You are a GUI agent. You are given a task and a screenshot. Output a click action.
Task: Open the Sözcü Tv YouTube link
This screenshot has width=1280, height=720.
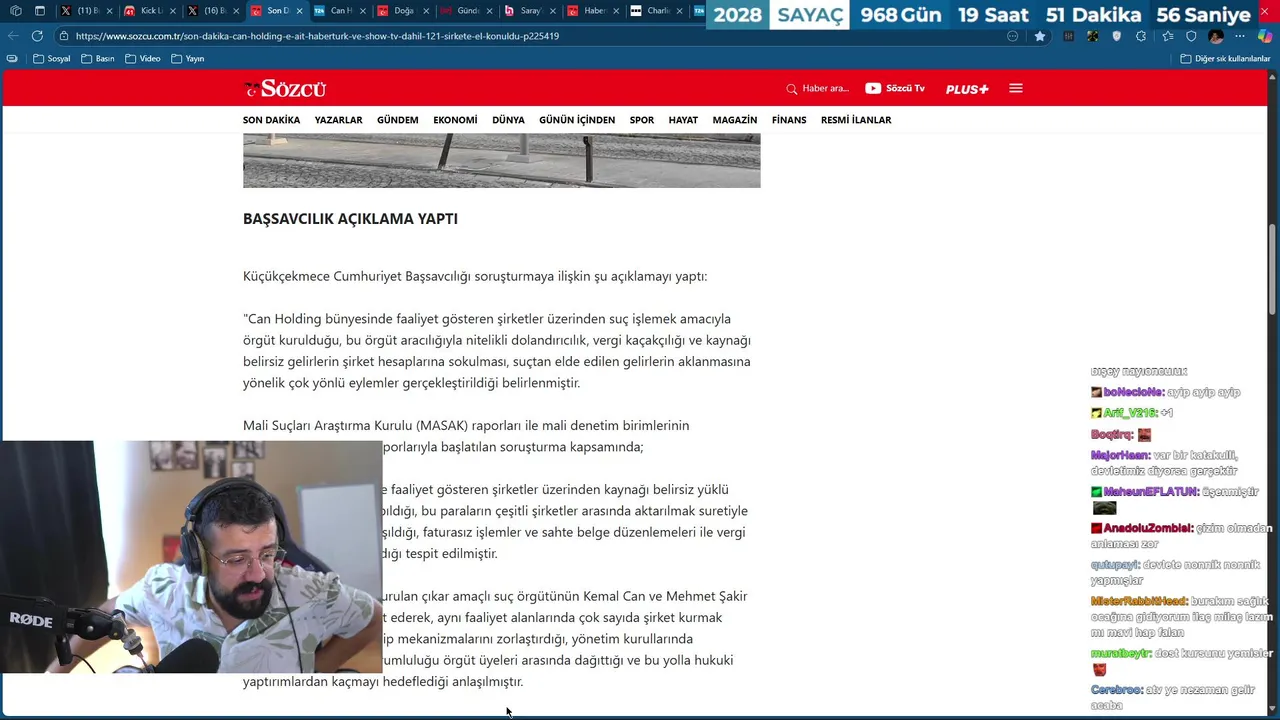[x=895, y=88]
